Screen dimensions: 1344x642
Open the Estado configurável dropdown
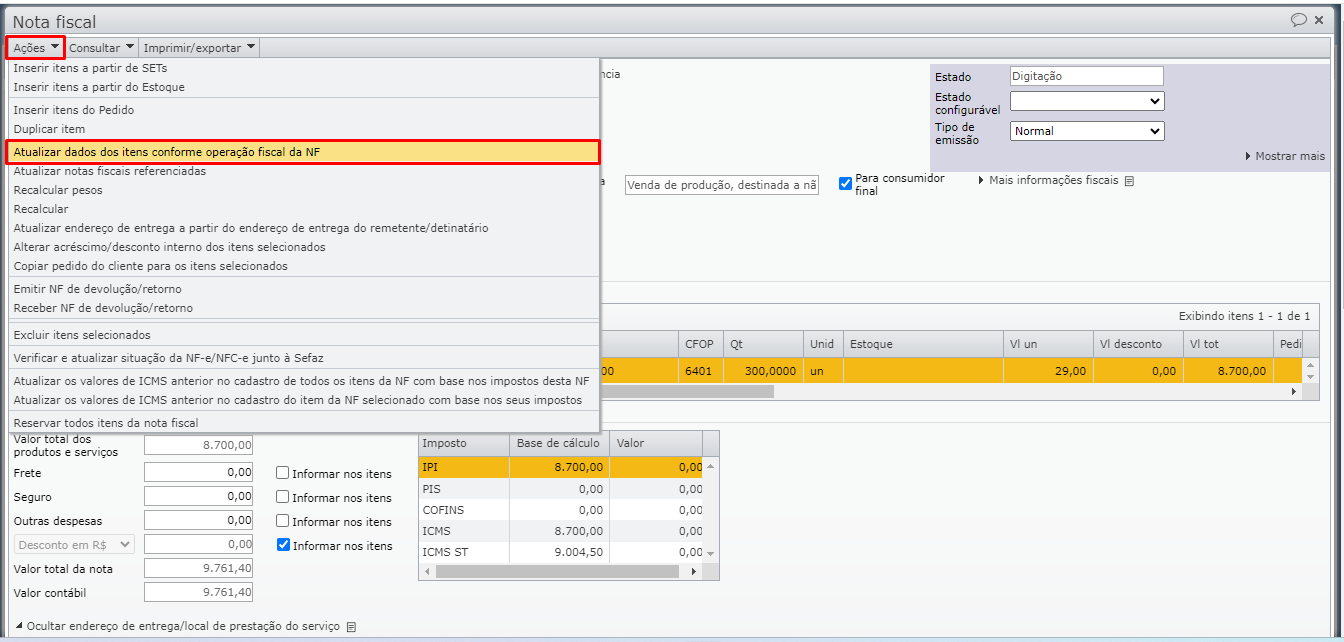1087,101
